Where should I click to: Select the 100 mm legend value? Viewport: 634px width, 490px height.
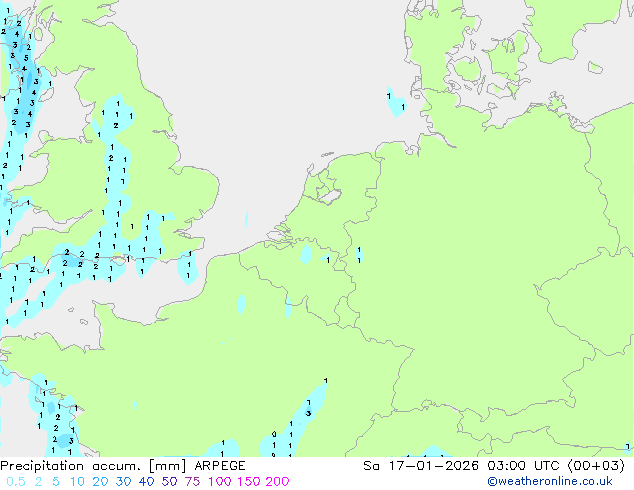point(220,482)
